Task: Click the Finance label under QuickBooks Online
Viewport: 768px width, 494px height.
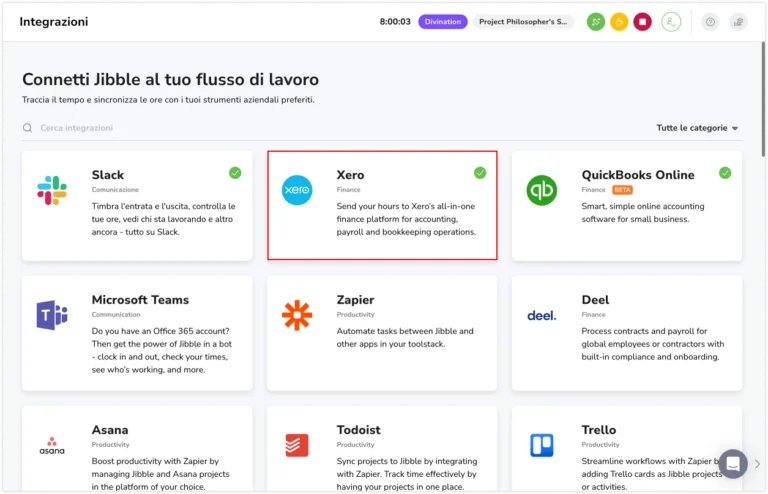Action: (594, 189)
